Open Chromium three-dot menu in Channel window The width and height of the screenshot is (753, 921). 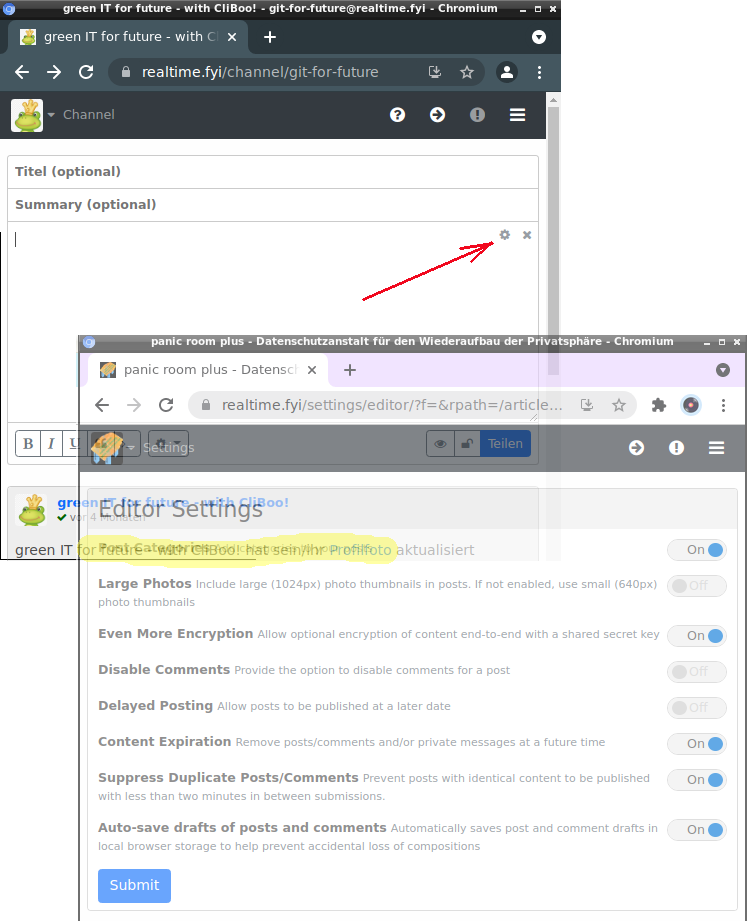[x=540, y=73]
